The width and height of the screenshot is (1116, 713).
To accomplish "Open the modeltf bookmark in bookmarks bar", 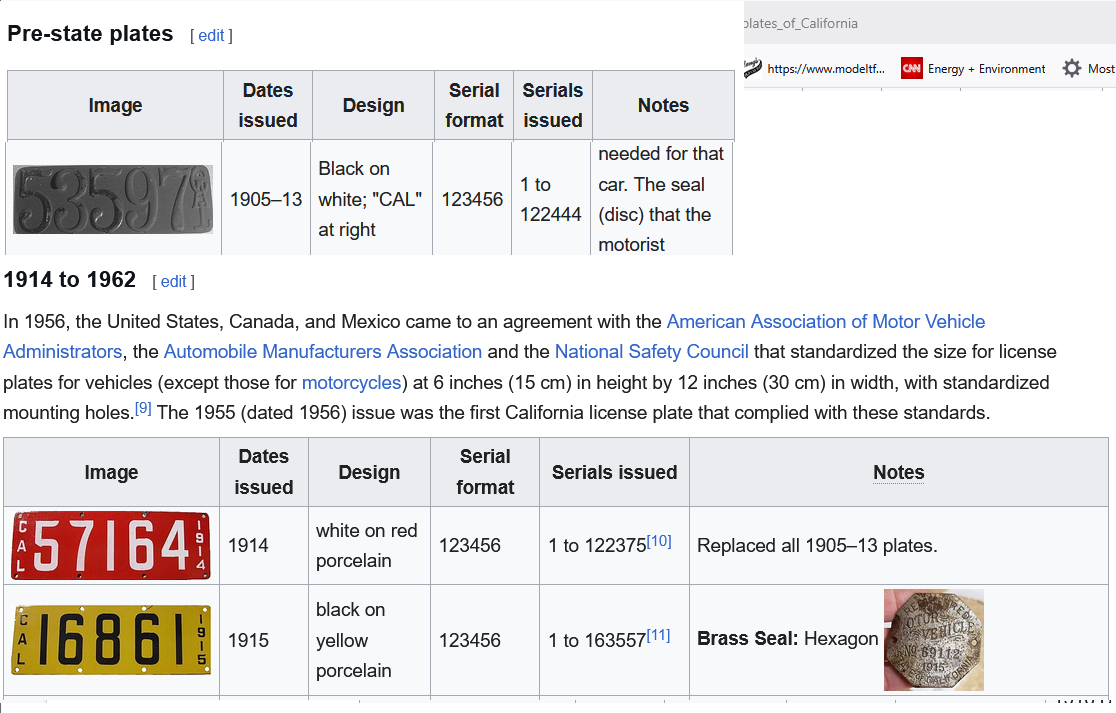I will [814, 69].
